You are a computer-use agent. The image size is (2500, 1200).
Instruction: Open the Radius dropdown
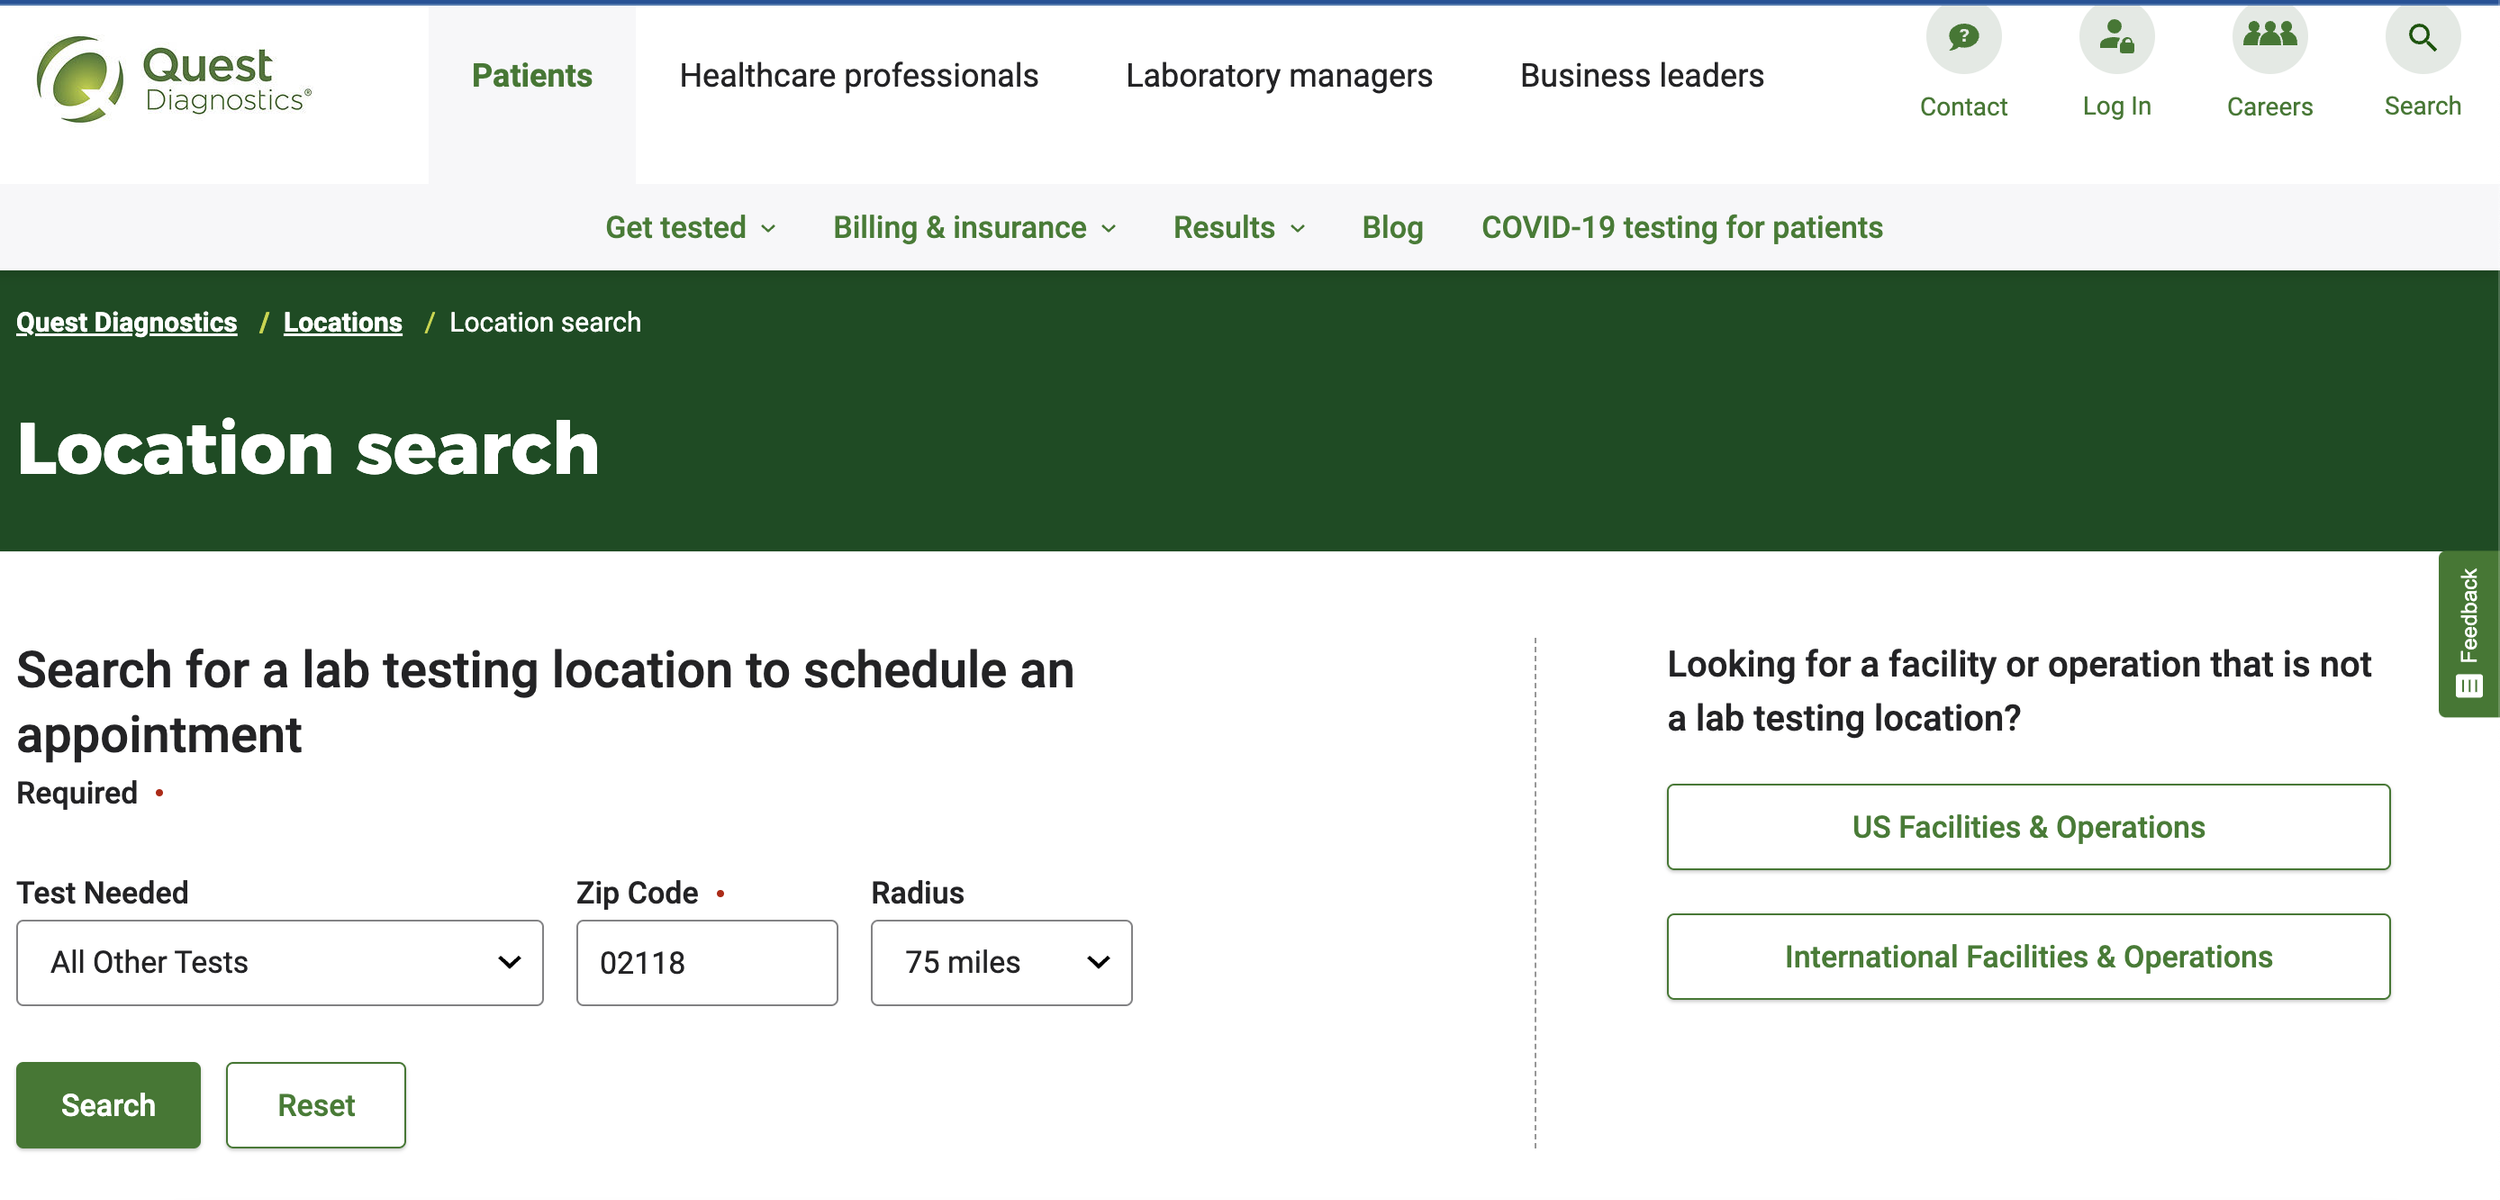click(1001, 963)
